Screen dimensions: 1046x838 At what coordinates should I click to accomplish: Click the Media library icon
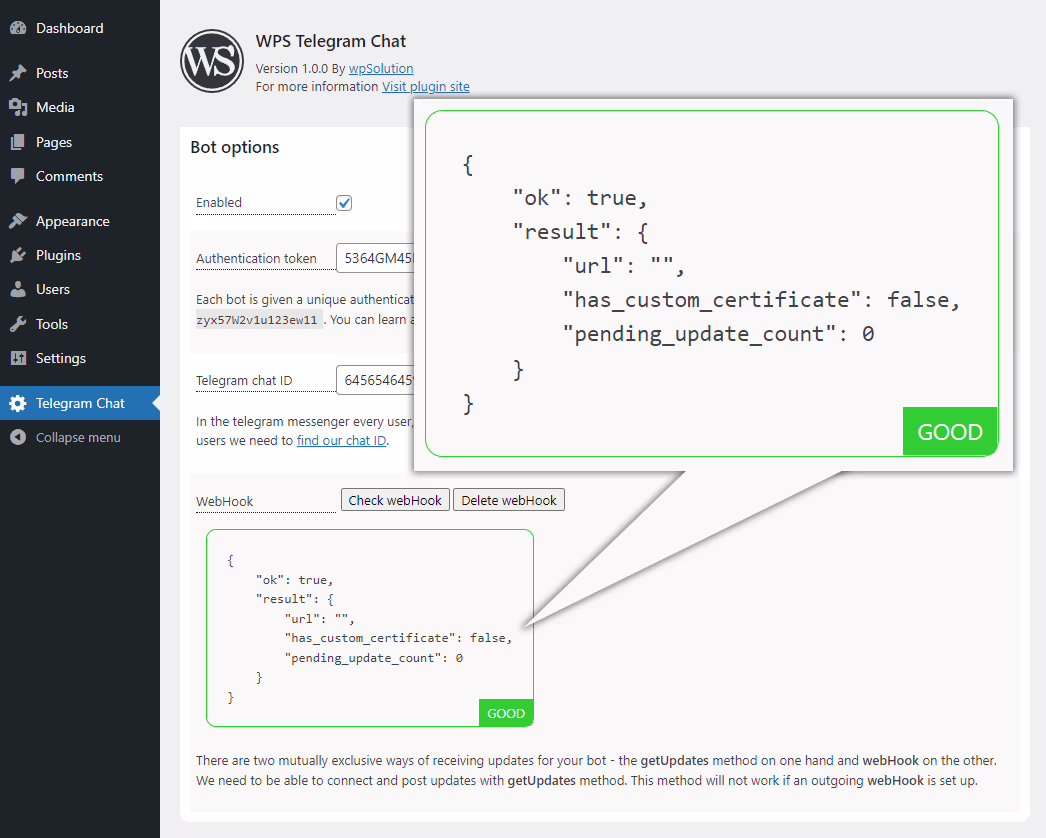point(17,107)
